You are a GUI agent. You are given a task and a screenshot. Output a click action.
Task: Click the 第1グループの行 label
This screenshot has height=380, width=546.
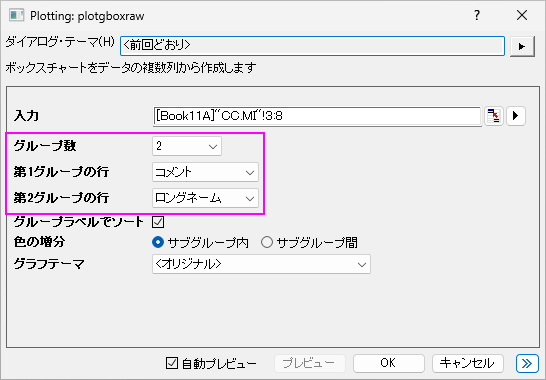click(x=61, y=172)
